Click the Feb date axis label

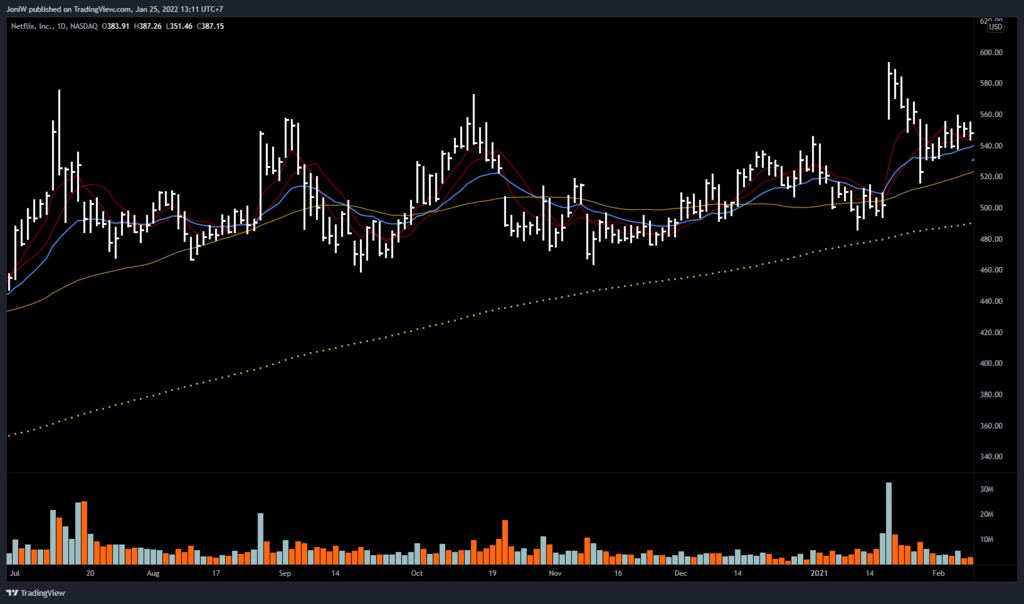tap(938, 575)
